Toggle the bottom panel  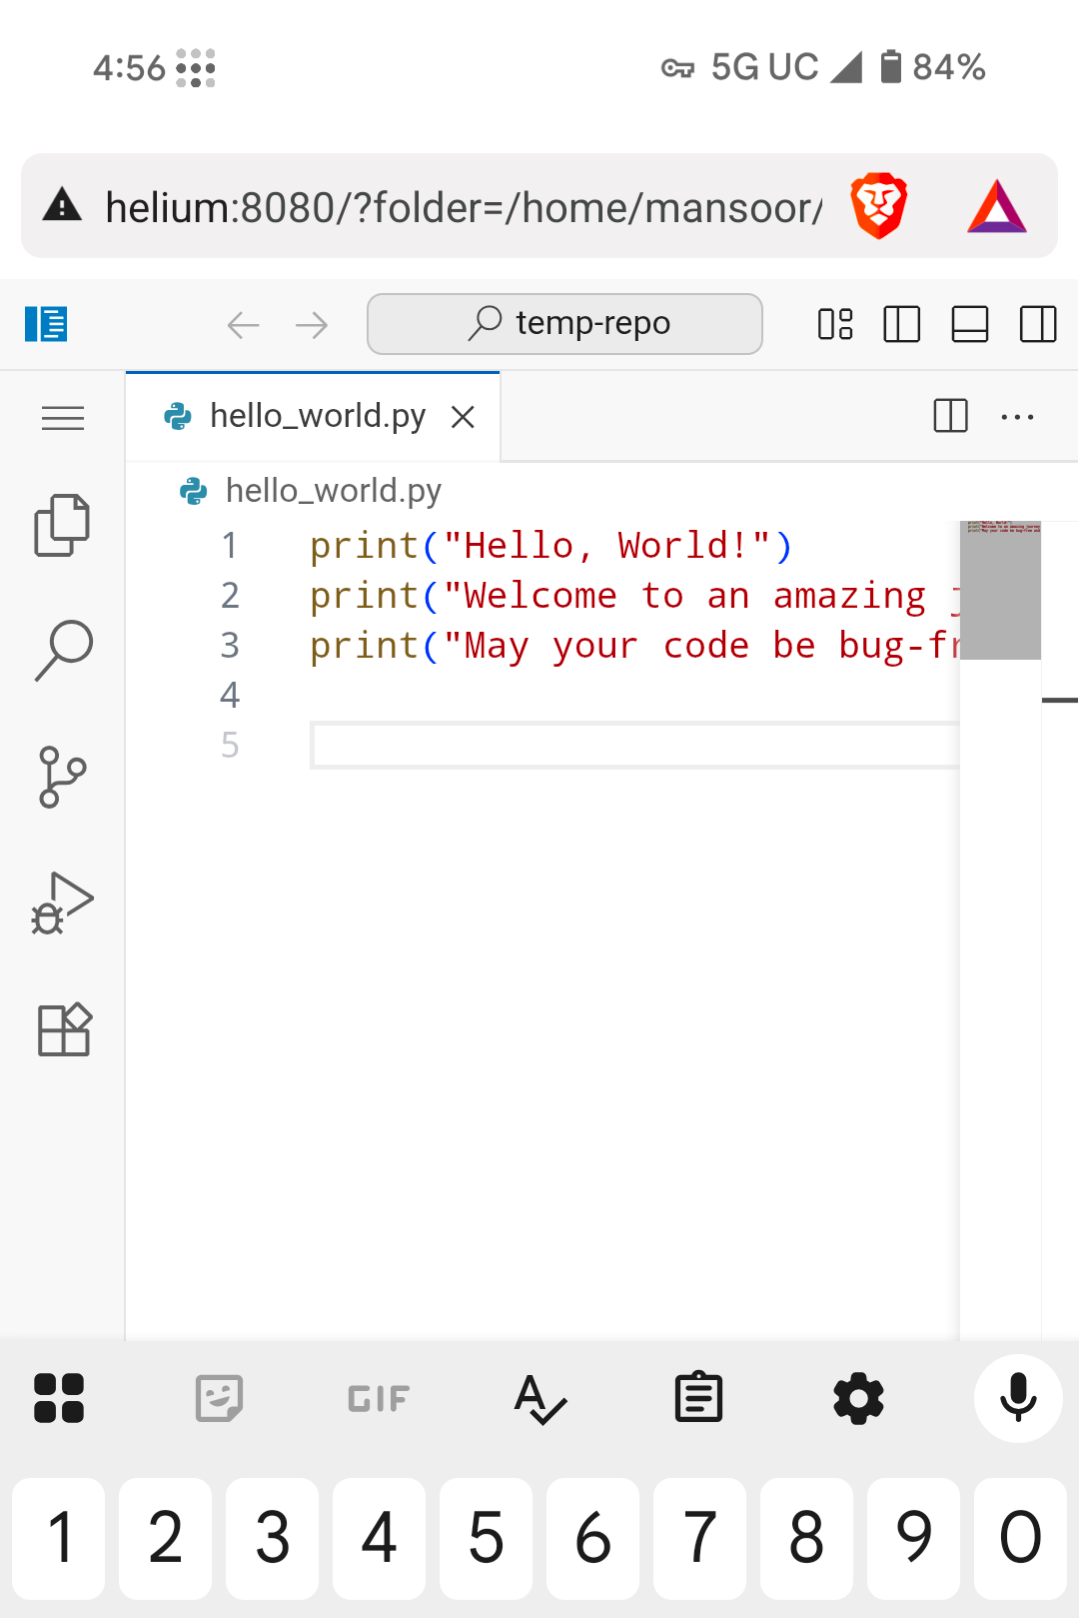(x=970, y=324)
